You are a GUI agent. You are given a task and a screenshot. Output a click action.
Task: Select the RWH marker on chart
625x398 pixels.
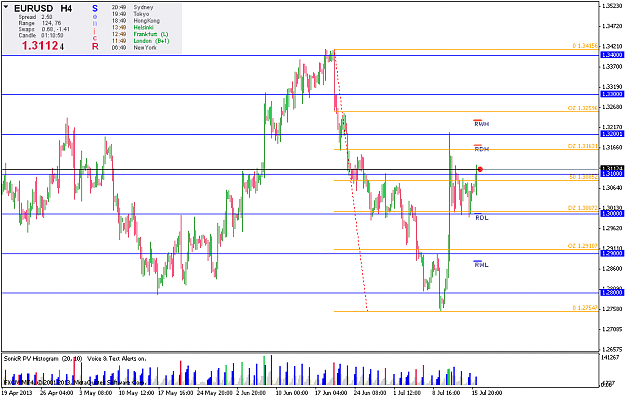pos(482,123)
